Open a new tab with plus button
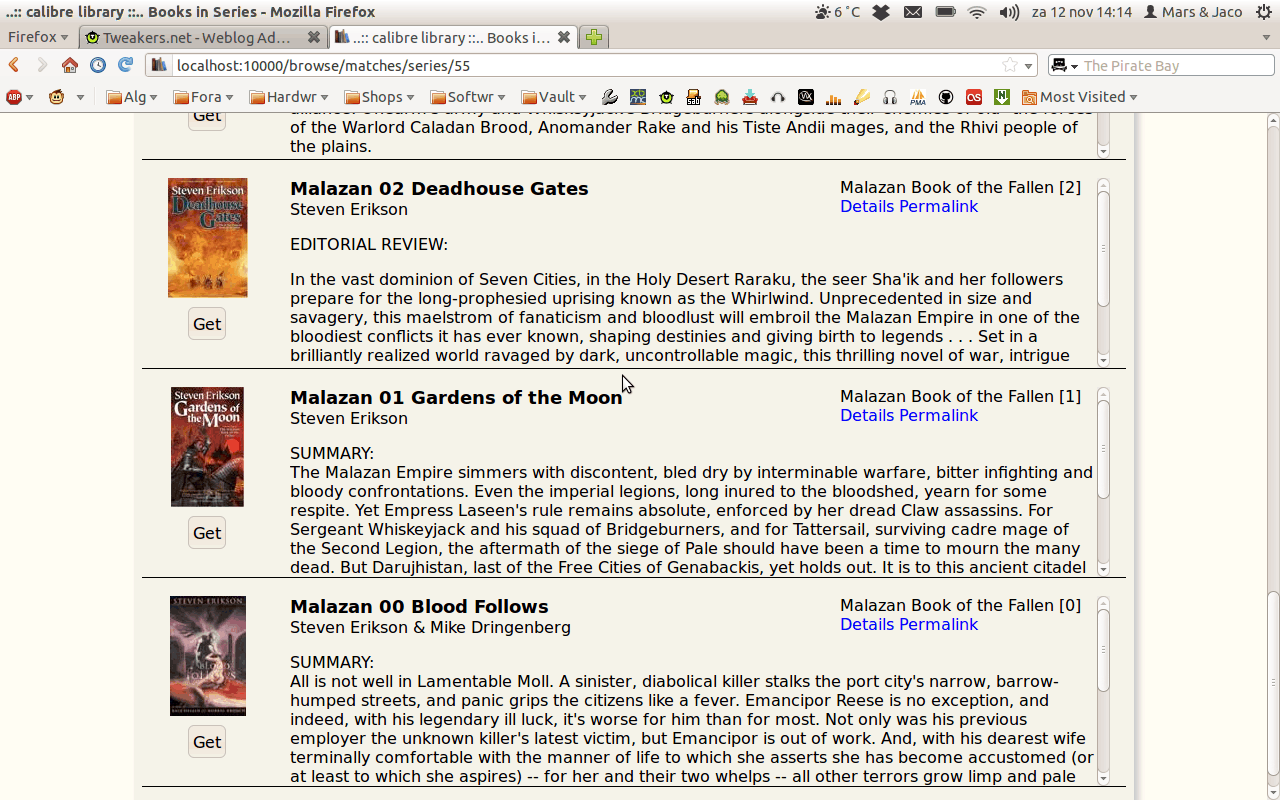The width and height of the screenshot is (1280, 800). 594,37
